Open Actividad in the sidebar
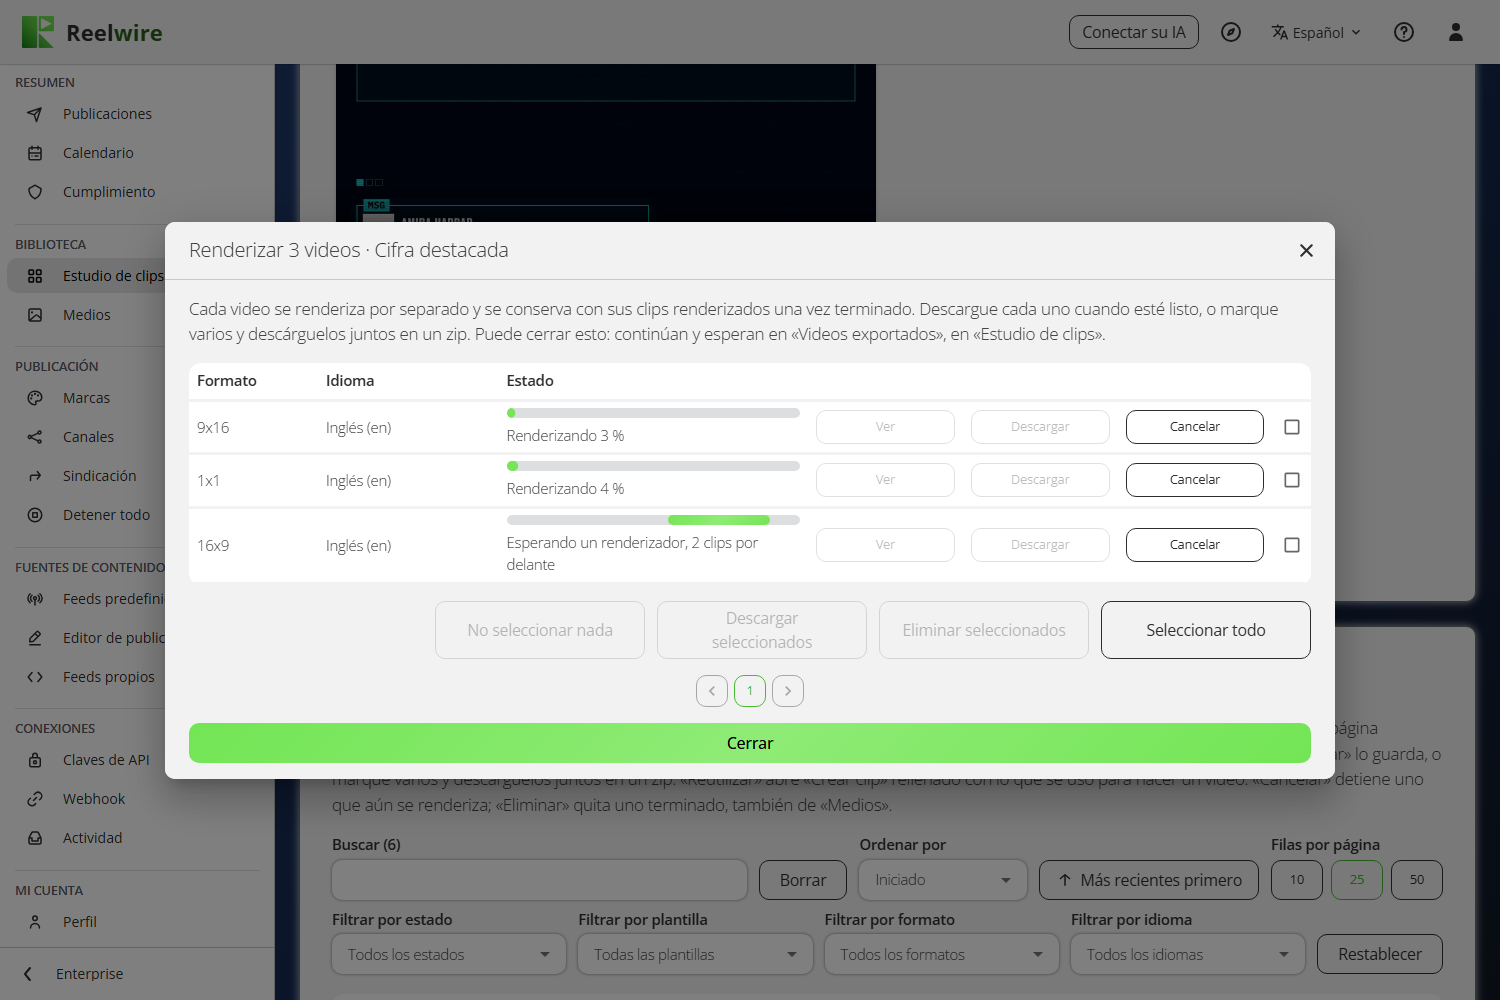Image resolution: width=1500 pixels, height=1000 pixels. click(92, 838)
